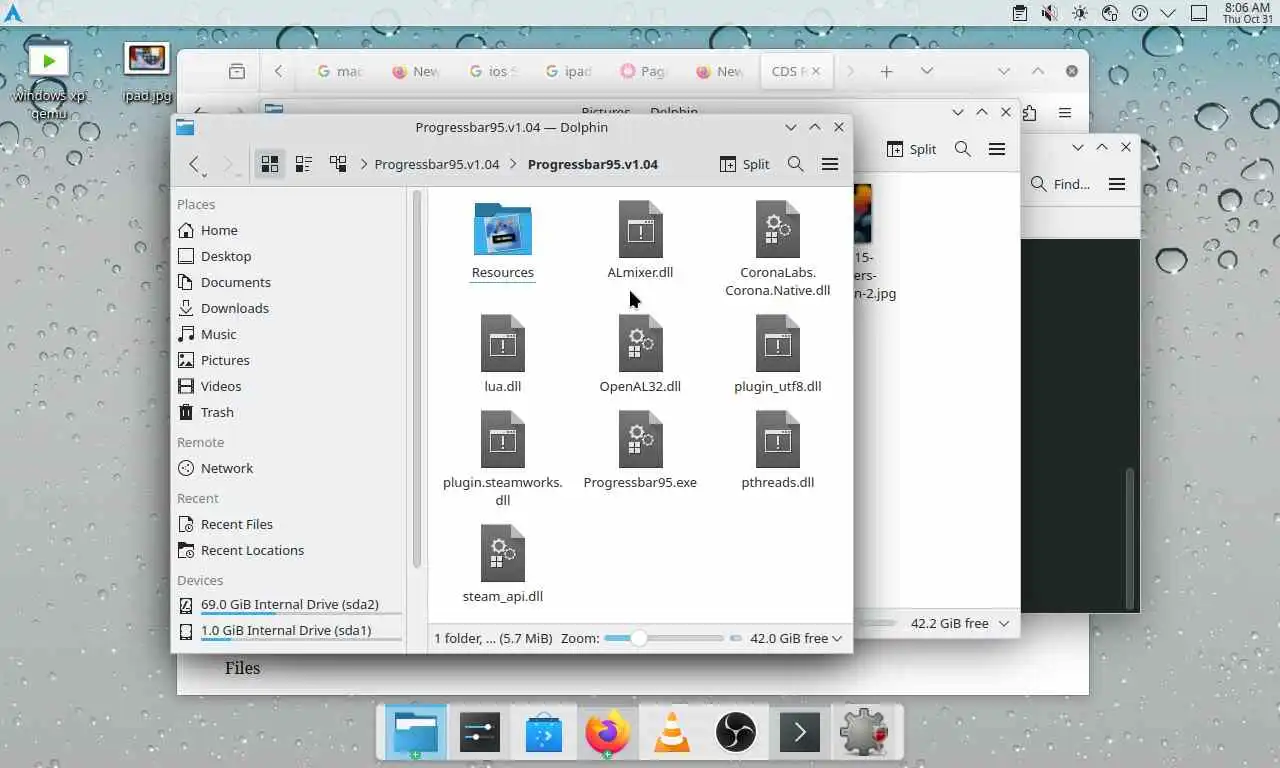Click parent Progressbar95.v1.04 breadcrumb
Viewport: 1280px width, 768px height.
(437, 164)
